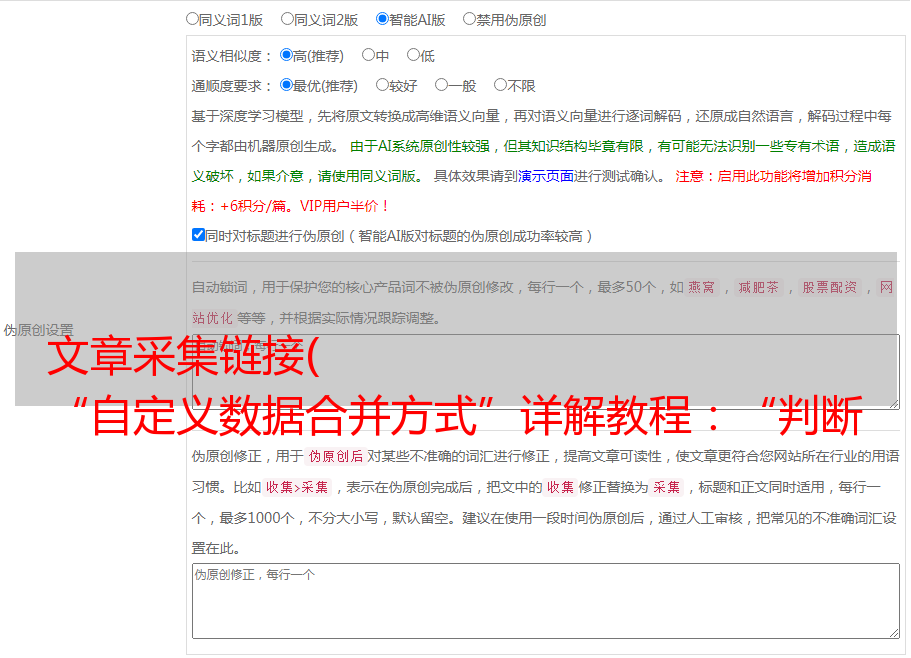Select the 同义词1版 radio option
The image size is (911, 658).
pyautogui.click(x=192, y=18)
